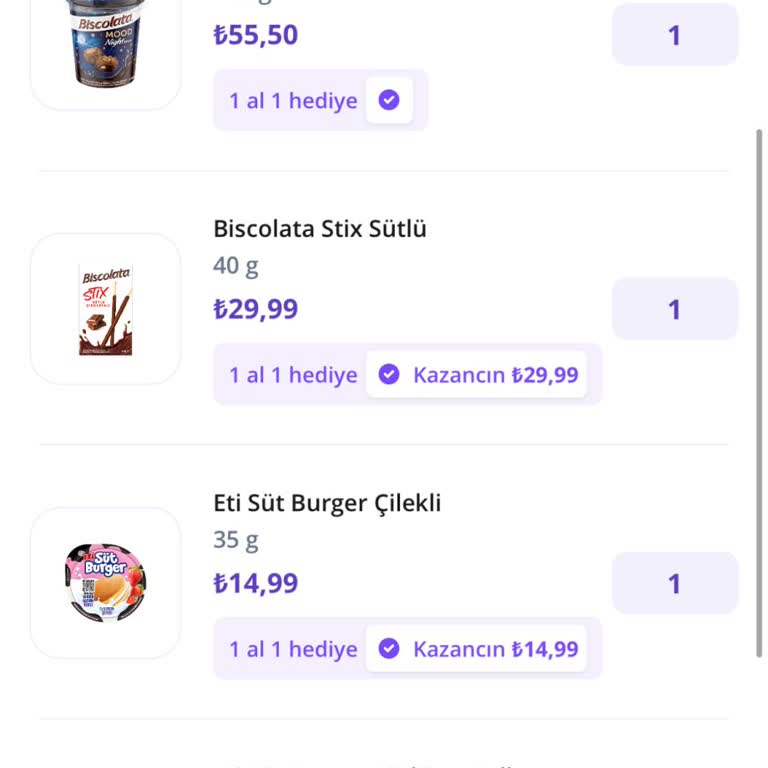Open the Eti Süt Burger product image
The height and width of the screenshot is (768, 768).
(x=106, y=583)
